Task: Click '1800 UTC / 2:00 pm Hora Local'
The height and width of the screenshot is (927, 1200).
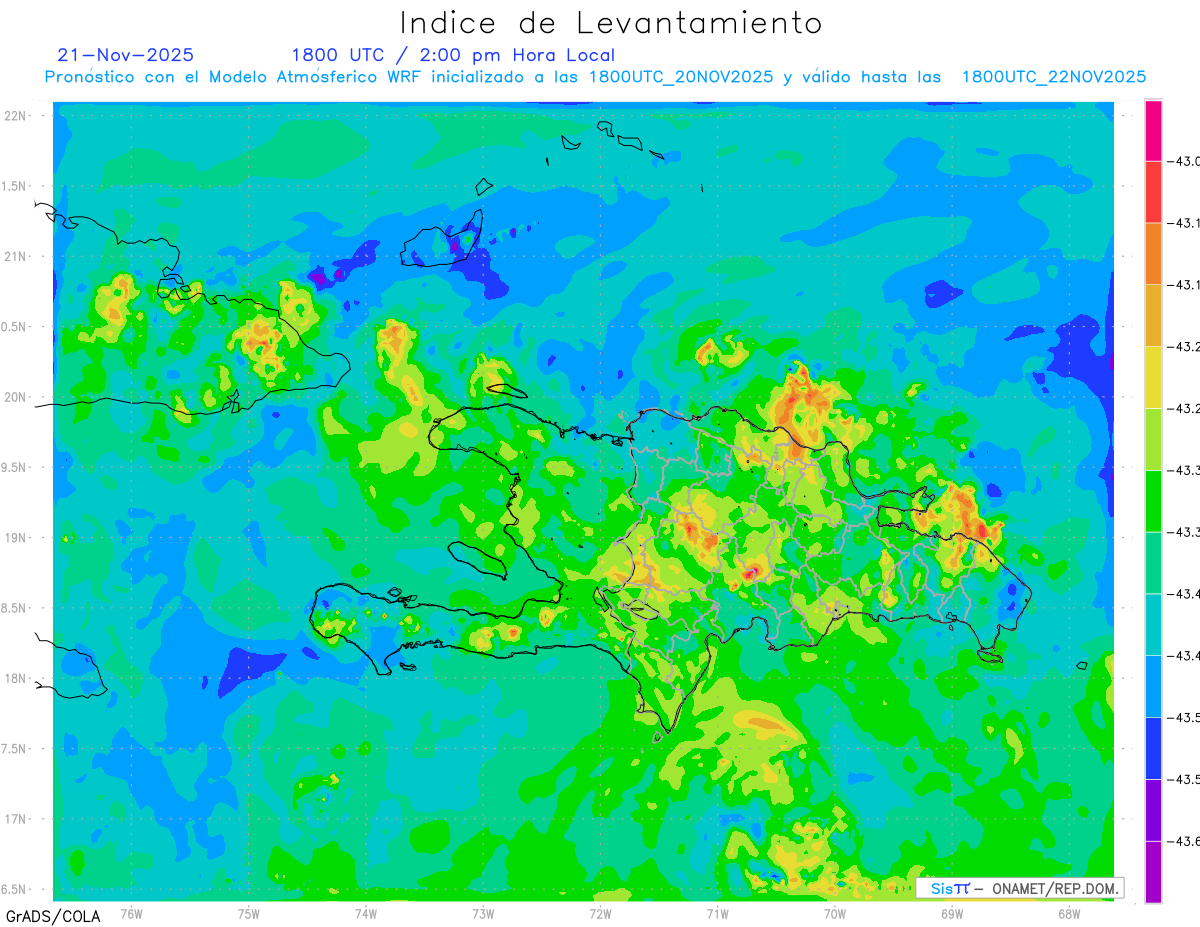Action: [453, 55]
